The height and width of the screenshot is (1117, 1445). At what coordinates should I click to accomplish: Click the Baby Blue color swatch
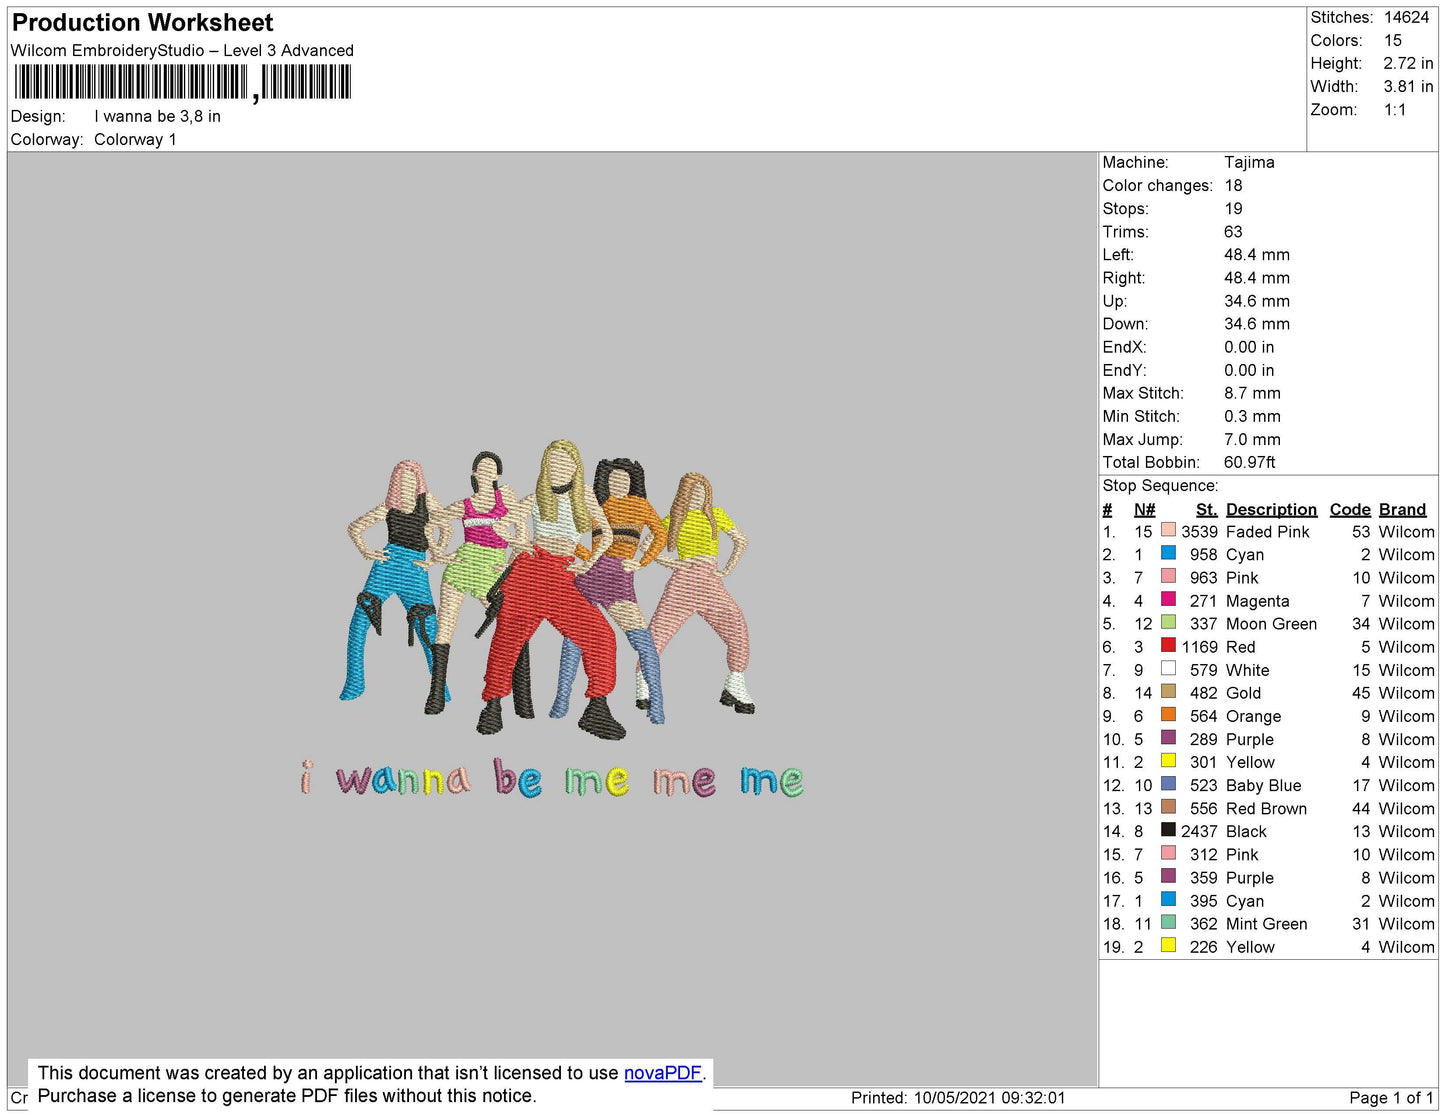click(x=1168, y=783)
